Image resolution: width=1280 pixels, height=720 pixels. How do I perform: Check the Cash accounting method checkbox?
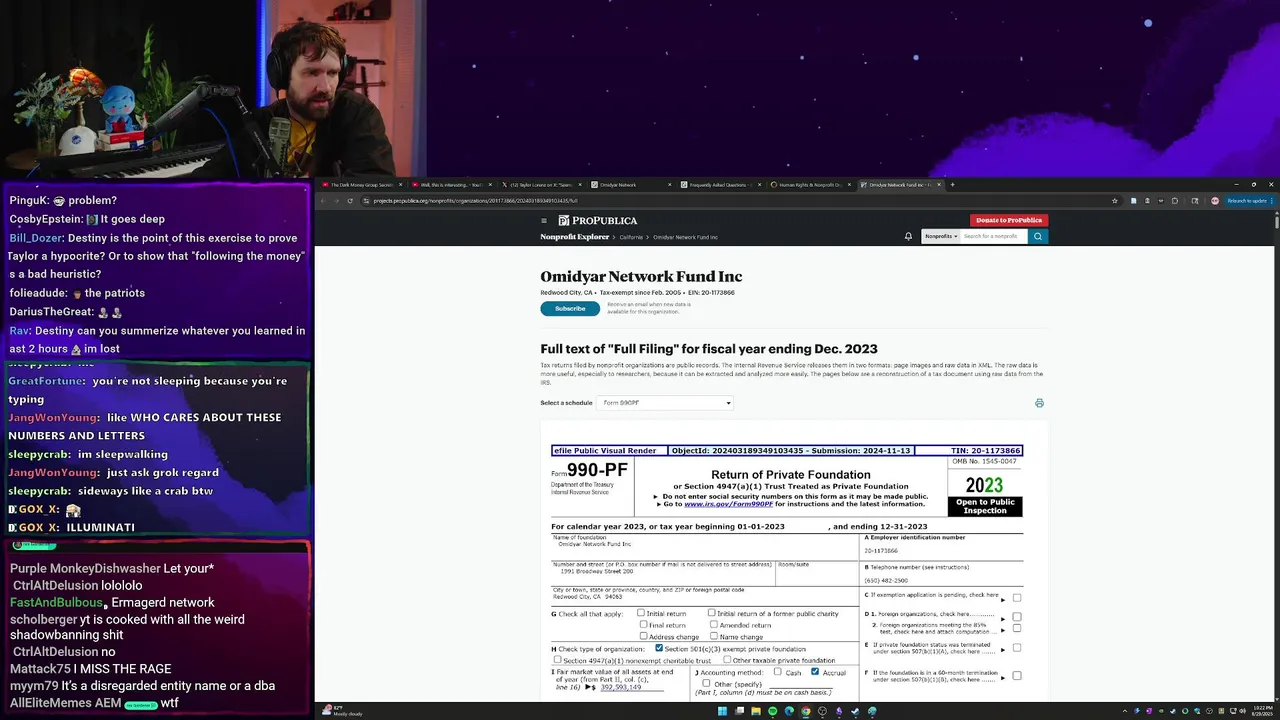(x=777, y=671)
